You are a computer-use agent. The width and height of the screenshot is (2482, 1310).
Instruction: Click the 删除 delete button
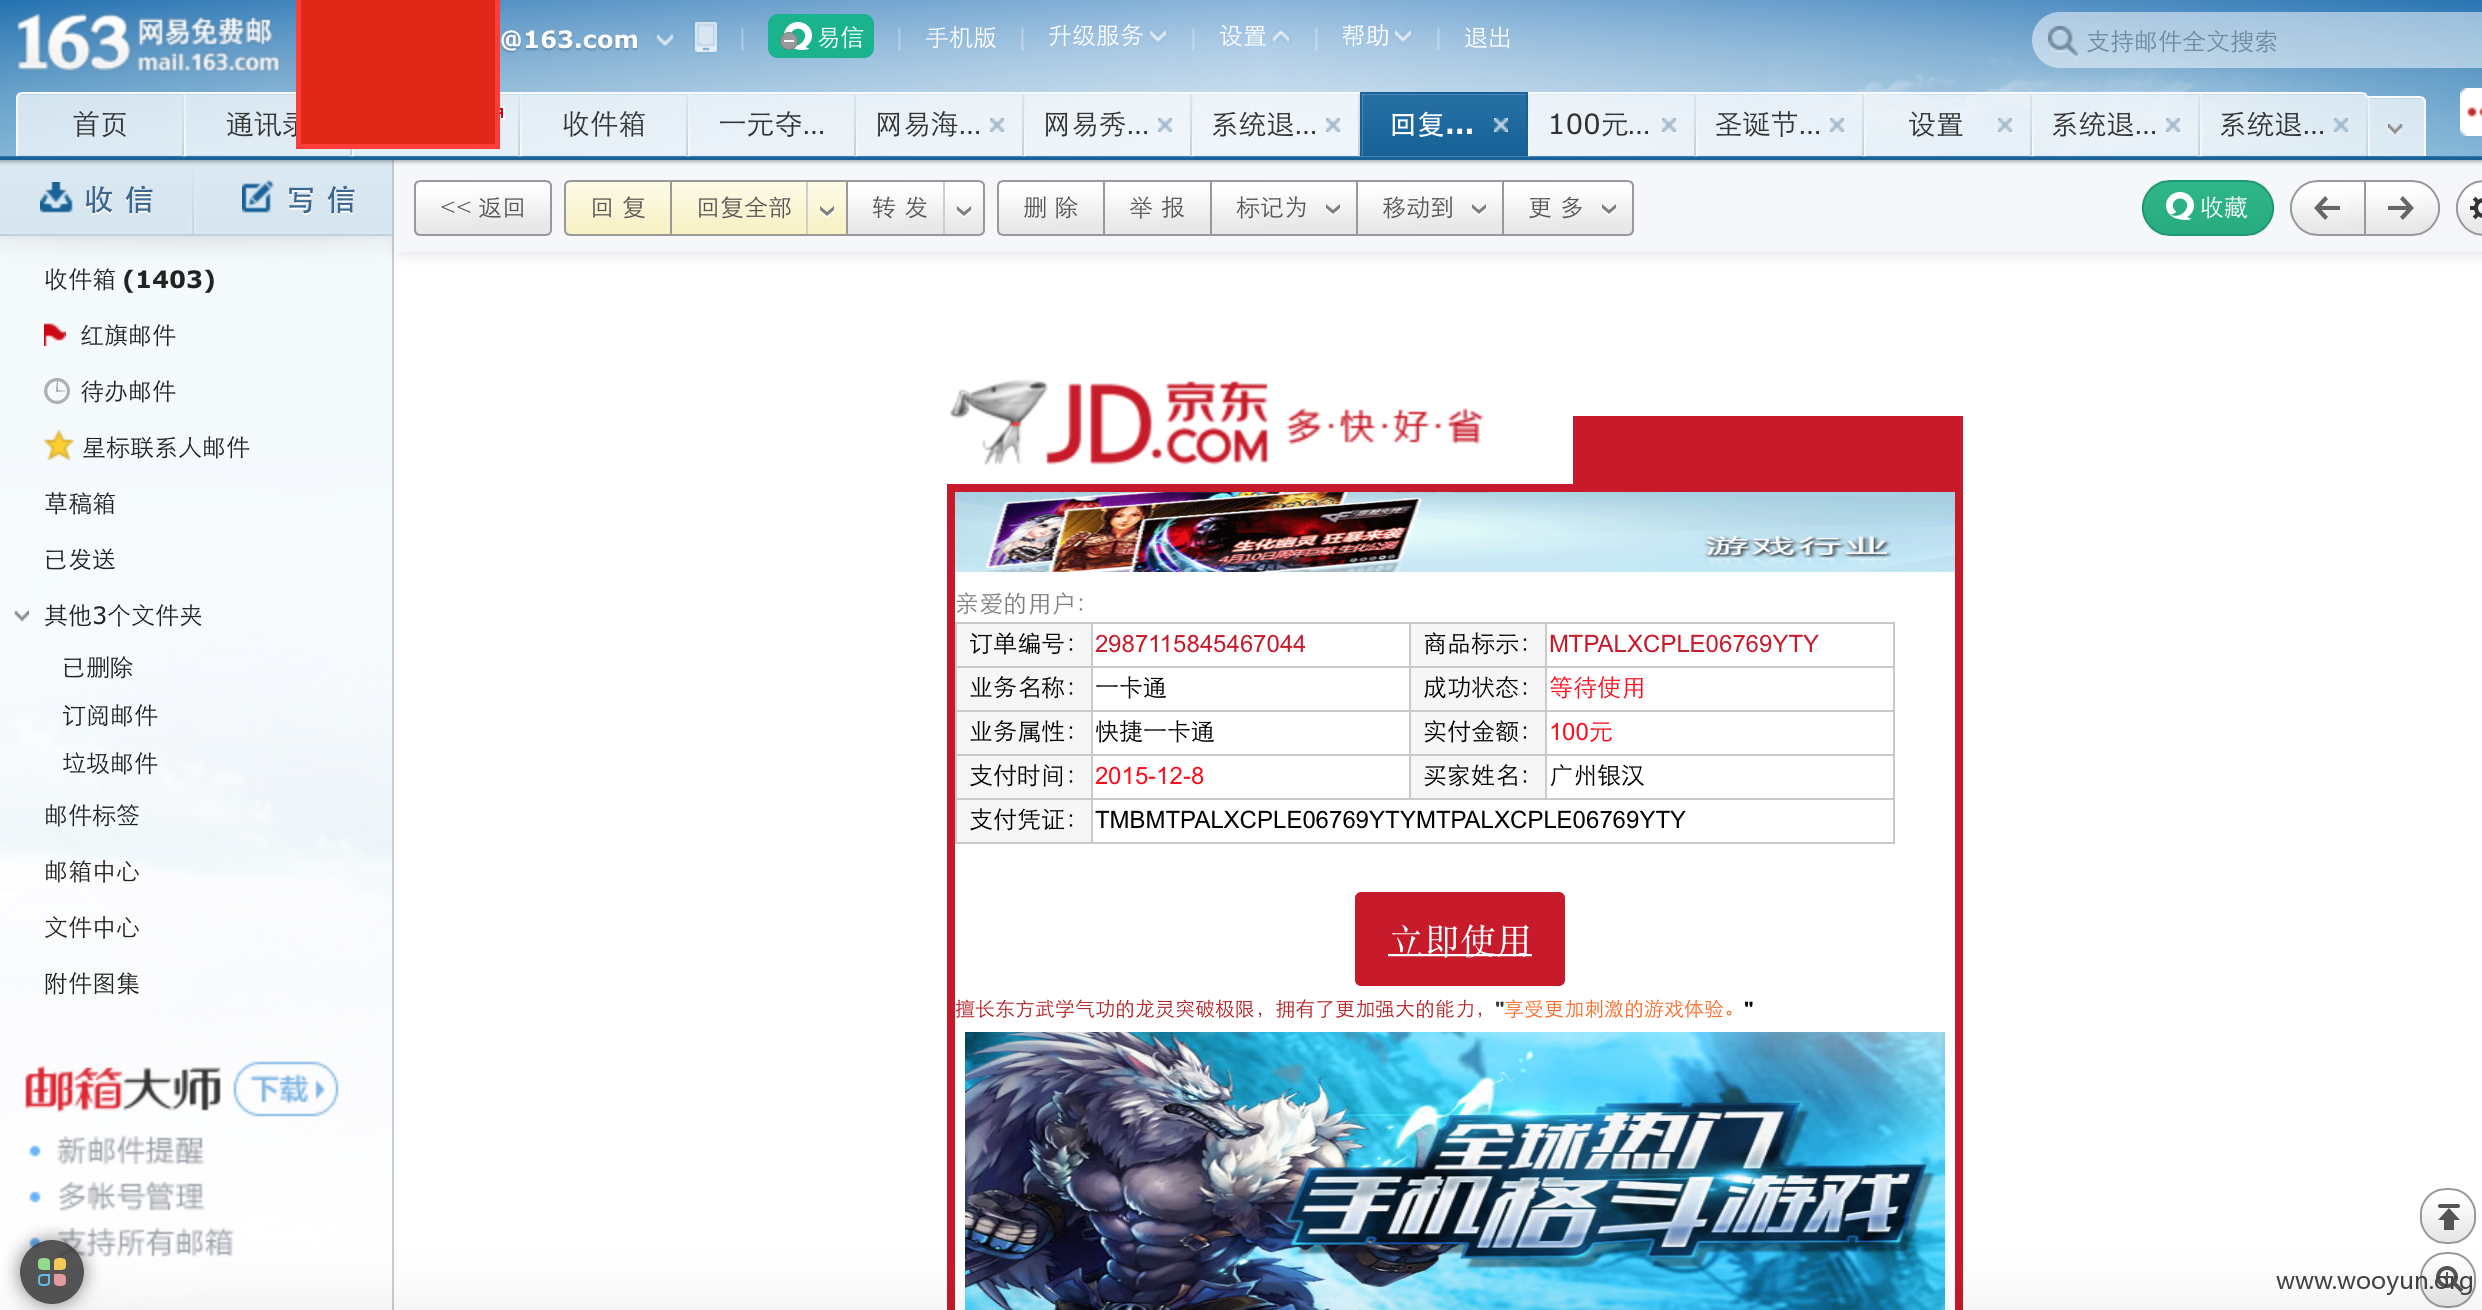(1051, 208)
